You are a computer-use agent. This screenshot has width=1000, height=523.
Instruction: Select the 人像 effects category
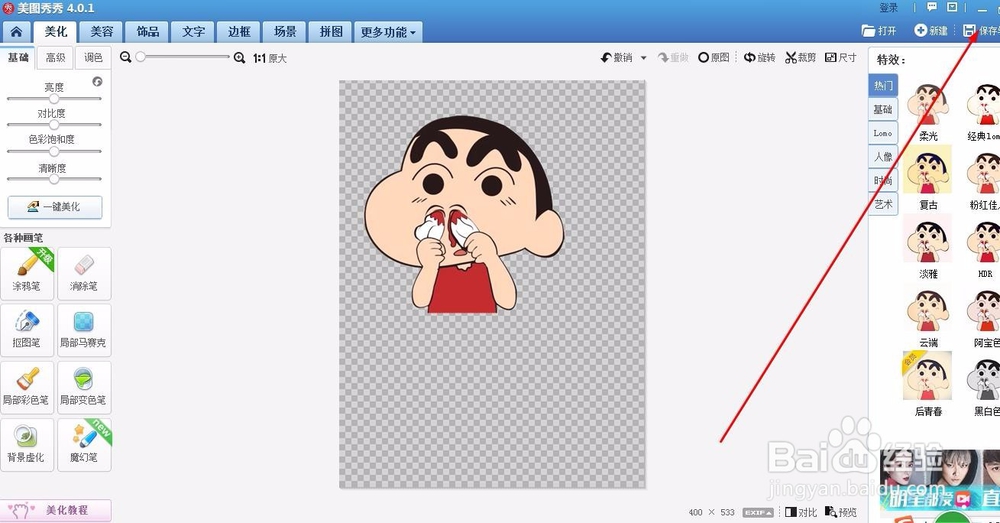883,157
